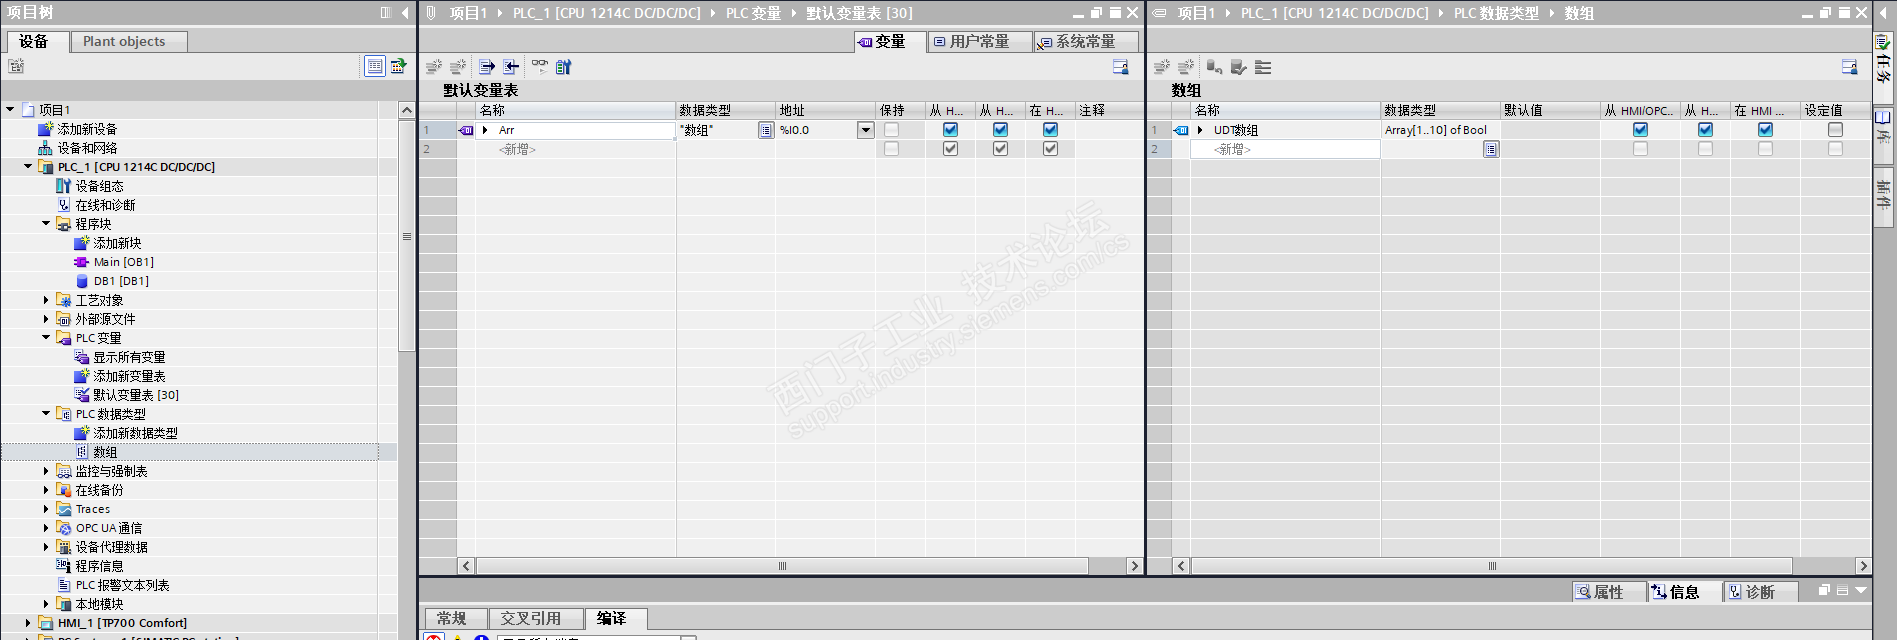Click the table overview view icon in project tree

(375, 66)
